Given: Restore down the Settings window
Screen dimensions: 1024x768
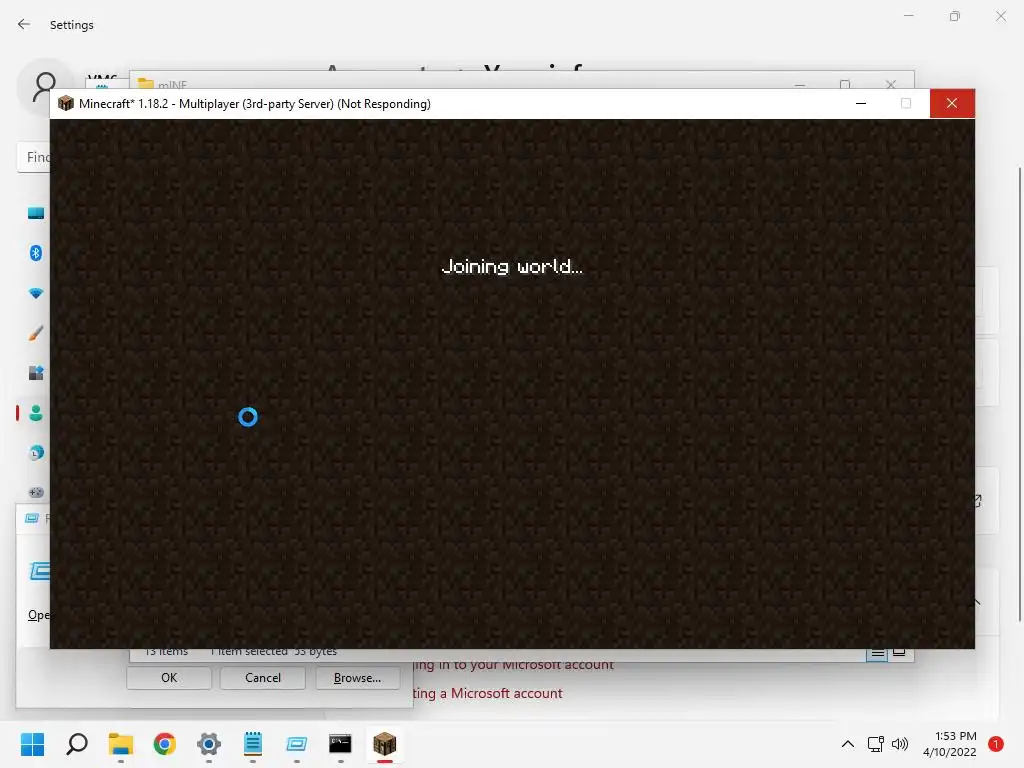Looking at the screenshot, I should click(955, 16).
